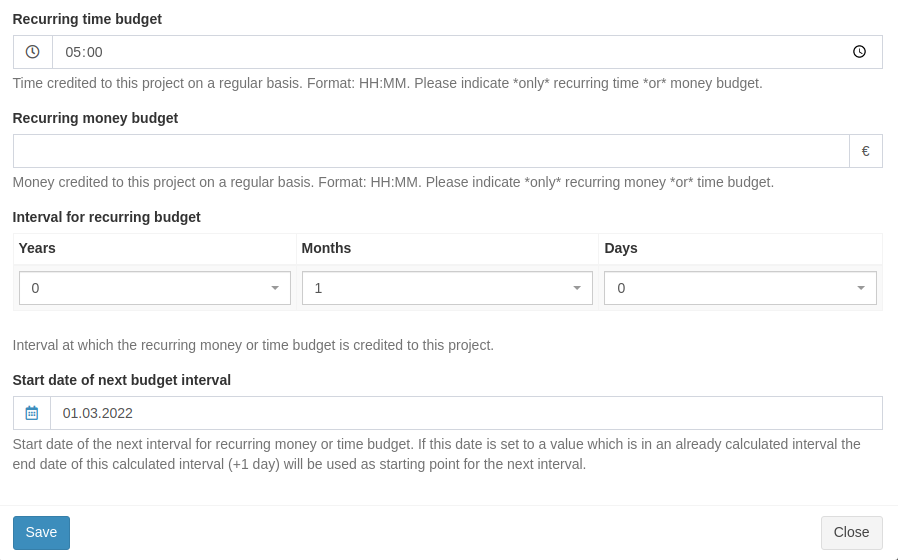Viewport: 898px width, 560px height.
Task: Click the help text starting "Time credited to this project"
Action: pos(387,83)
